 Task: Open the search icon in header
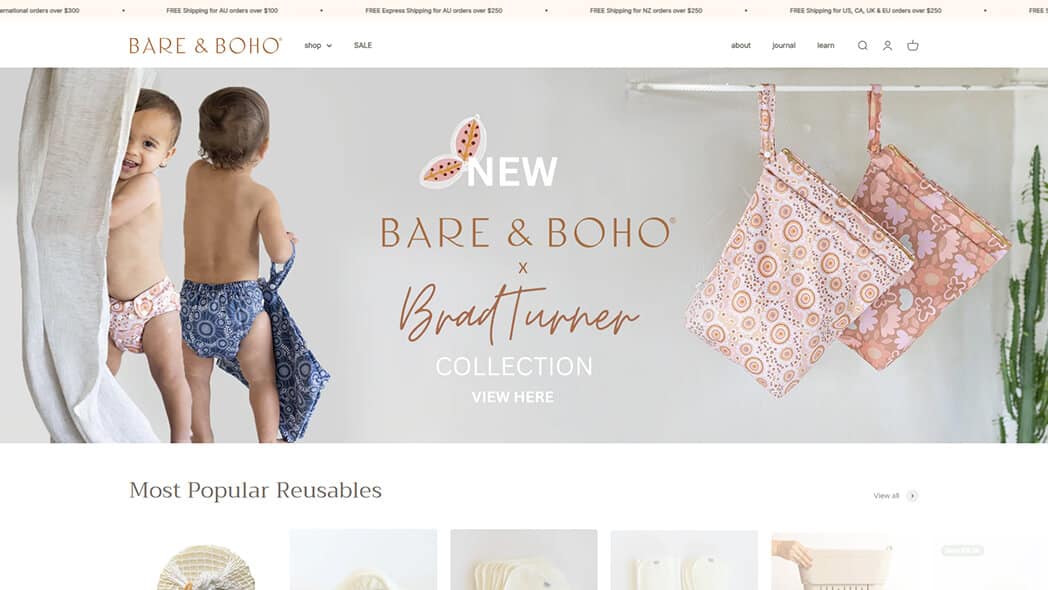862,45
